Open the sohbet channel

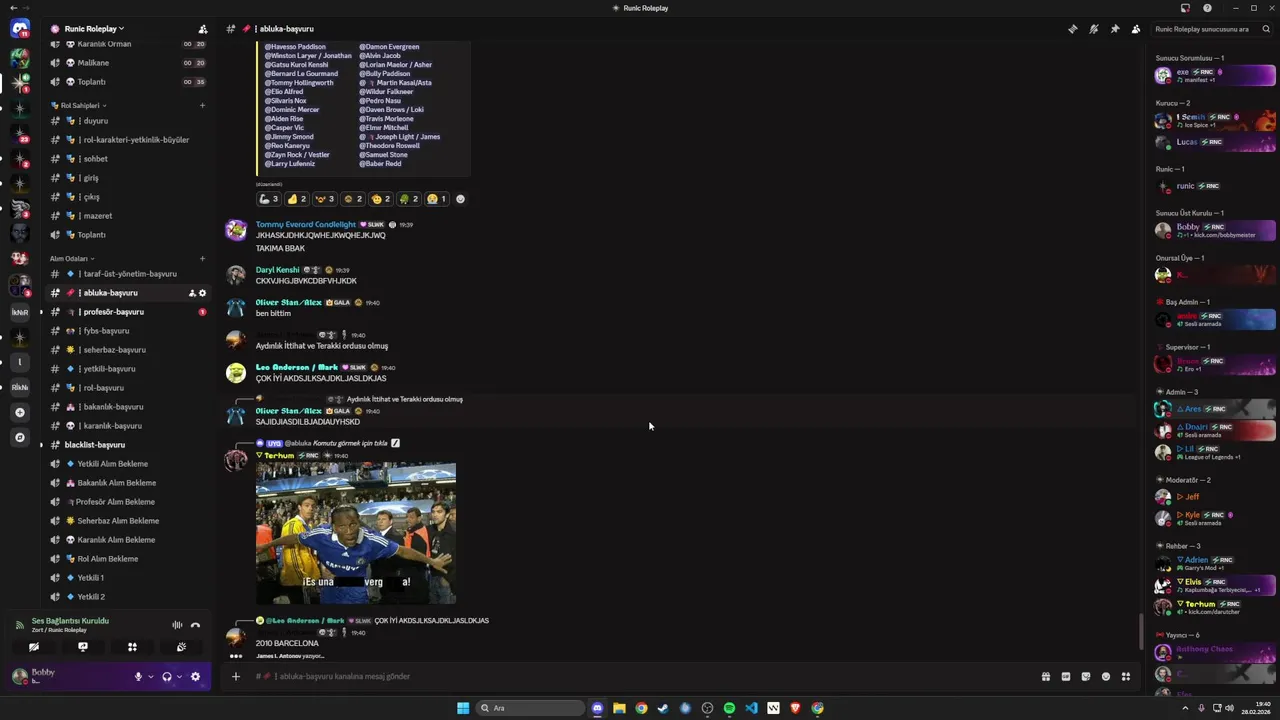coord(127,159)
